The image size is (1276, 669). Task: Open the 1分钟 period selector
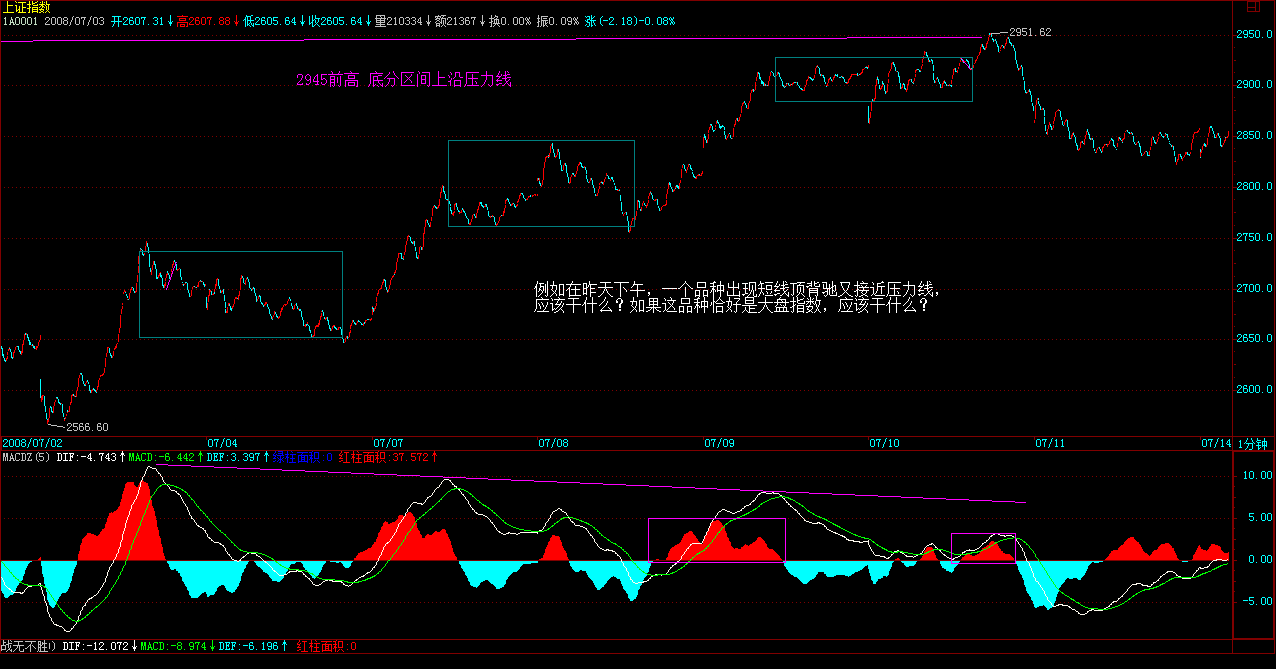point(1252,443)
